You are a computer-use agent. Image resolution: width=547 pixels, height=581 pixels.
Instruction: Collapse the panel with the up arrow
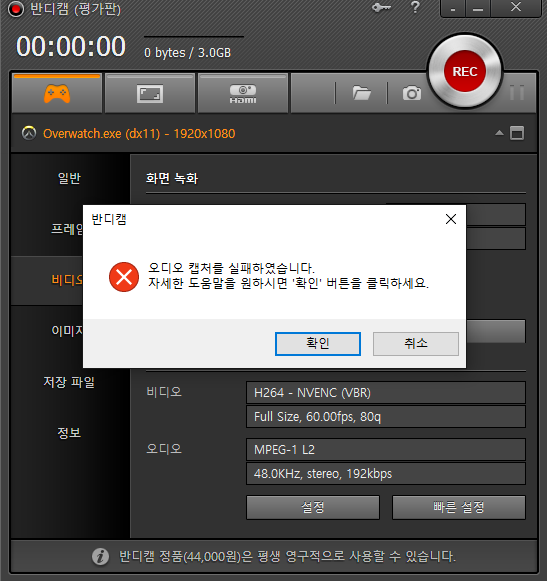pos(499,133)
